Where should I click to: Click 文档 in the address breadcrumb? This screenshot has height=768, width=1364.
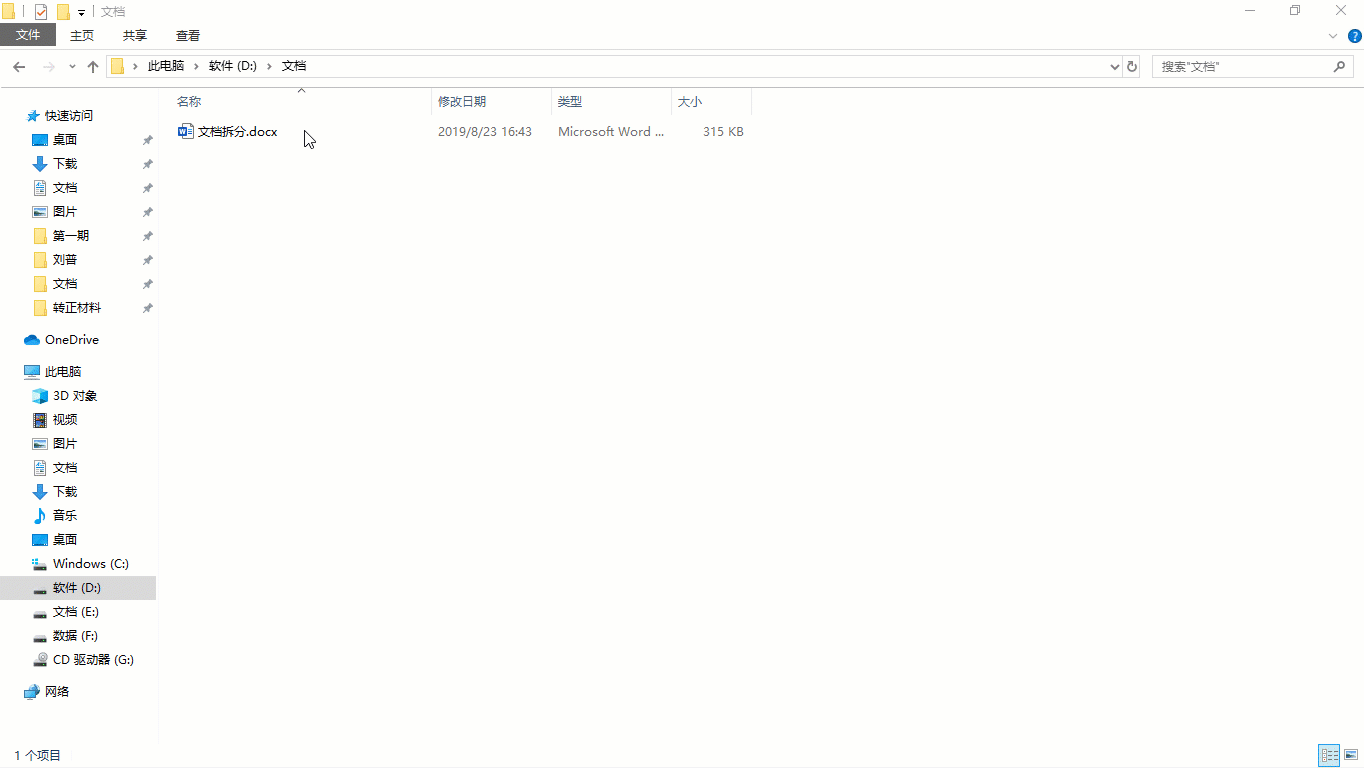tap(294, 66)
